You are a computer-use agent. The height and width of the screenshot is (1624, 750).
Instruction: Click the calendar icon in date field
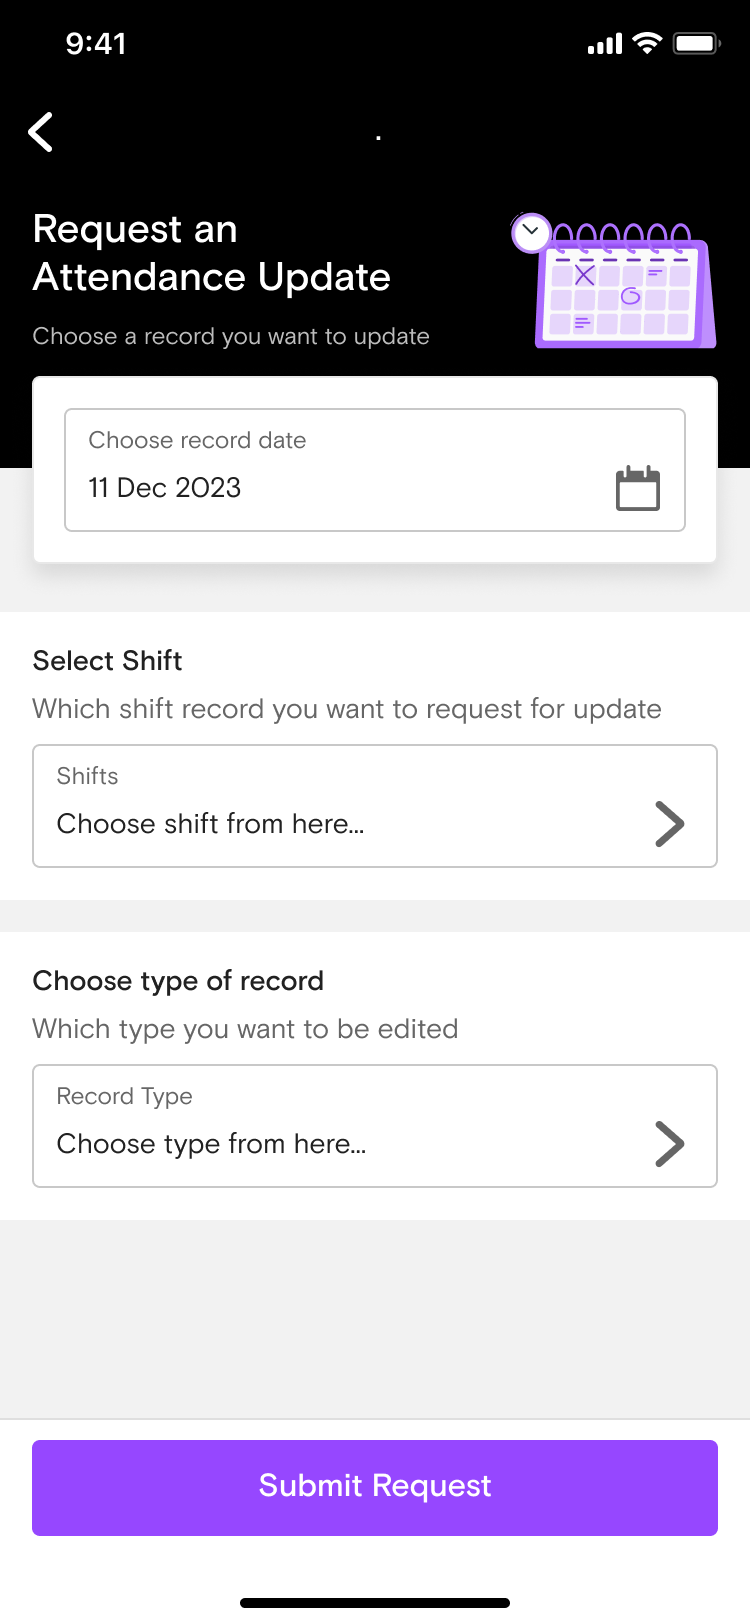[x=637, y=488]
